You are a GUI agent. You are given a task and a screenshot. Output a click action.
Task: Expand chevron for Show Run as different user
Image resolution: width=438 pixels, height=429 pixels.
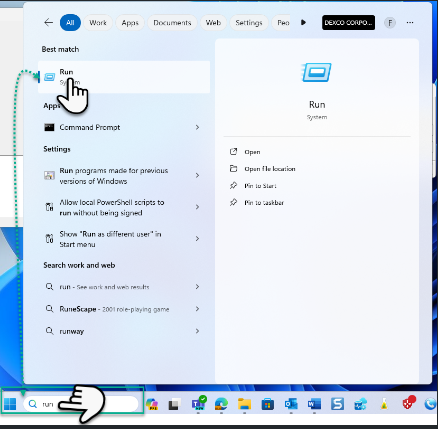pyautogui.click(x=197, y=239)
